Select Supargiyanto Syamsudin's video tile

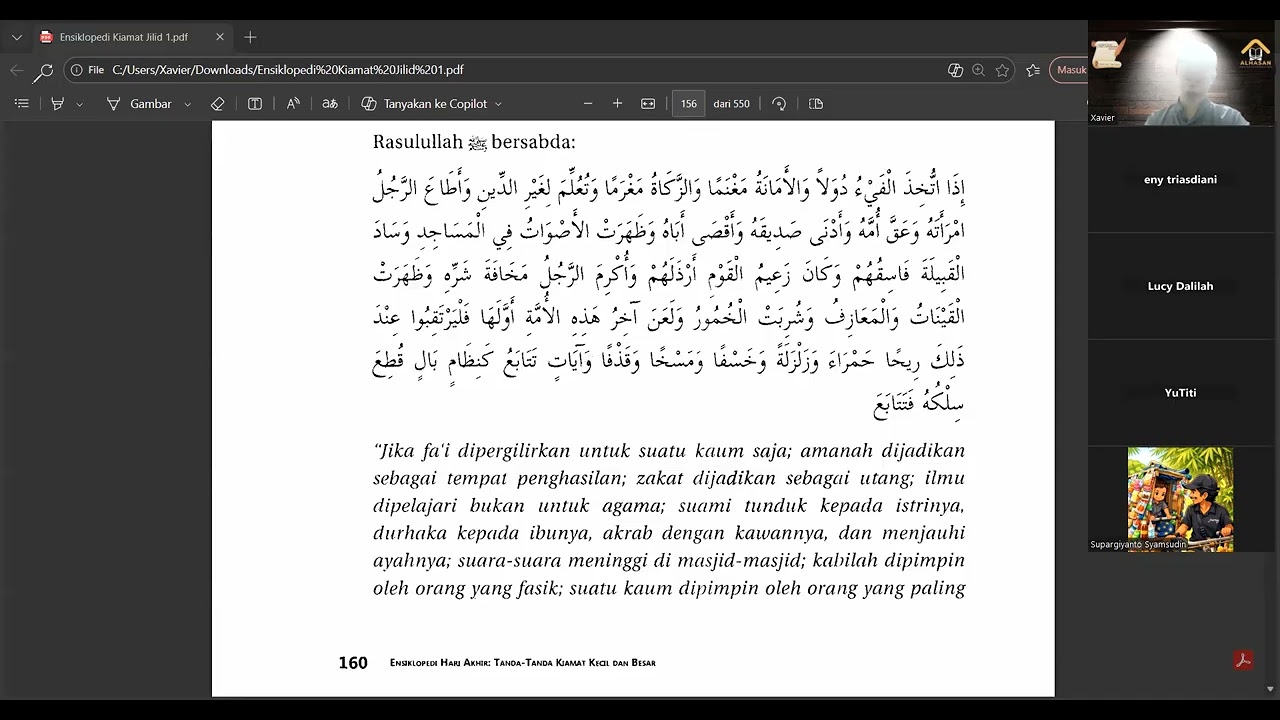pyautogui.click(x=1180, y=499)
